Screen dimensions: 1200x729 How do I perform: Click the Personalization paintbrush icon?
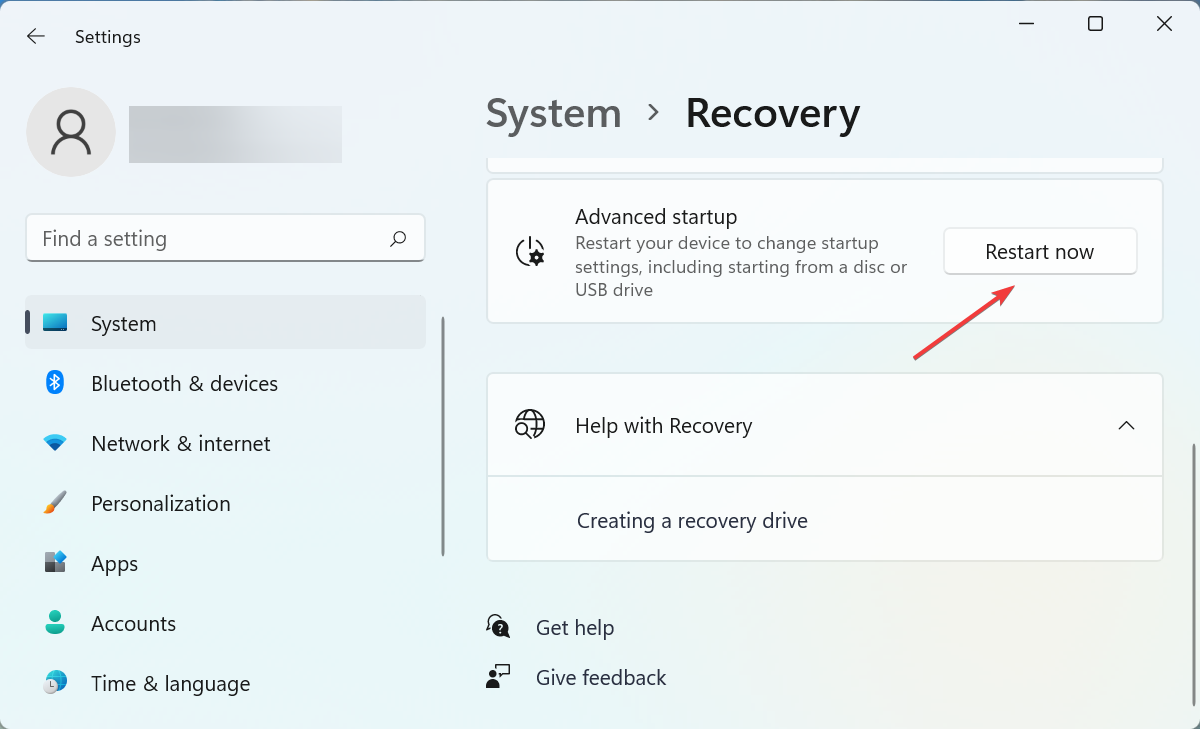[x=55, y=503]
